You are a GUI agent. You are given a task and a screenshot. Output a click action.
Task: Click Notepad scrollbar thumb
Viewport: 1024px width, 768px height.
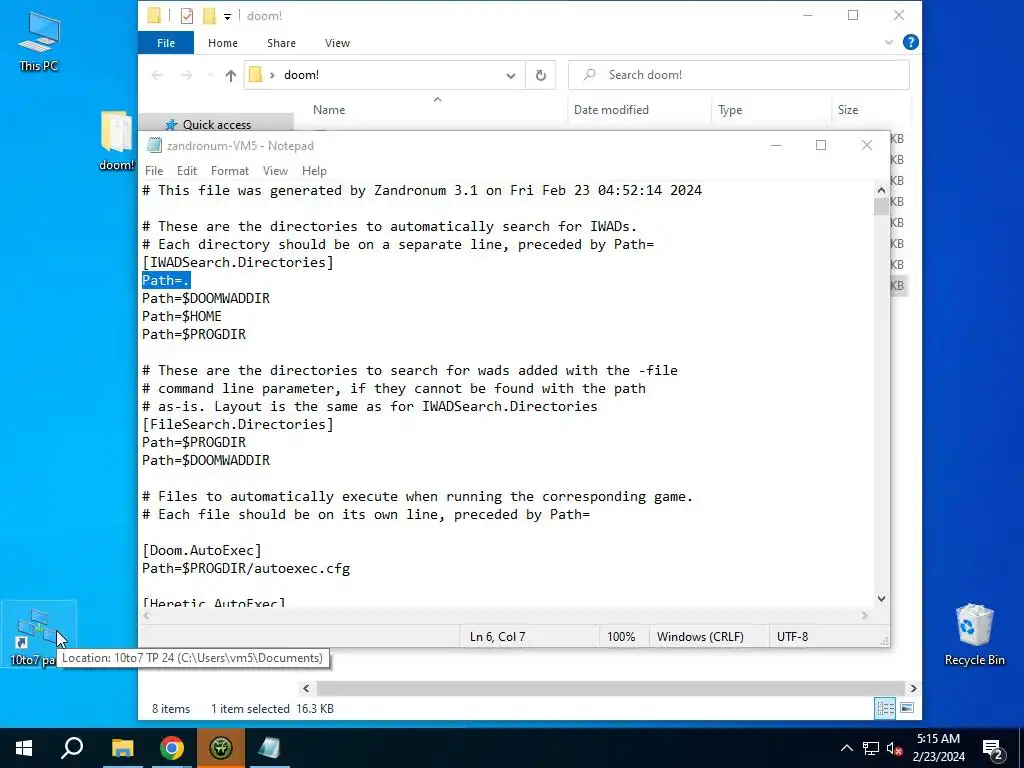882,206
